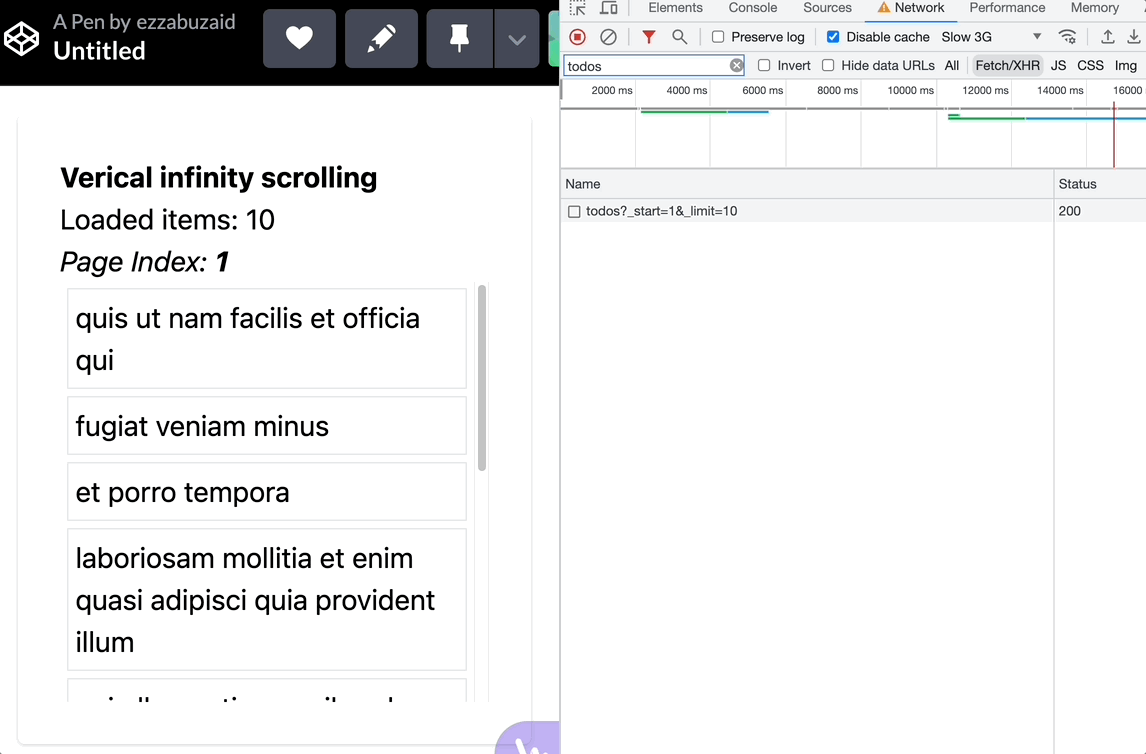Click the pencil edit icon button
1146x754 pixels.
pos(381,39)
